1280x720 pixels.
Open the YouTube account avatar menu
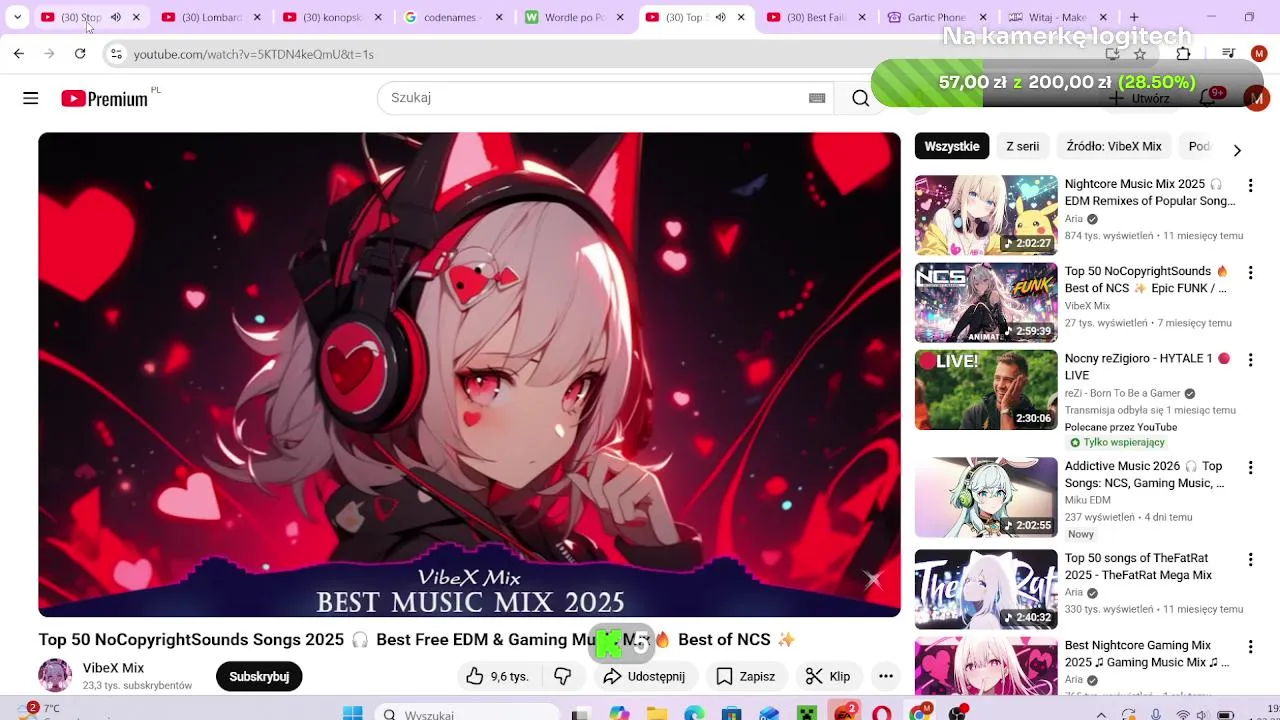pyautogui.click(x=1257, y=98)
